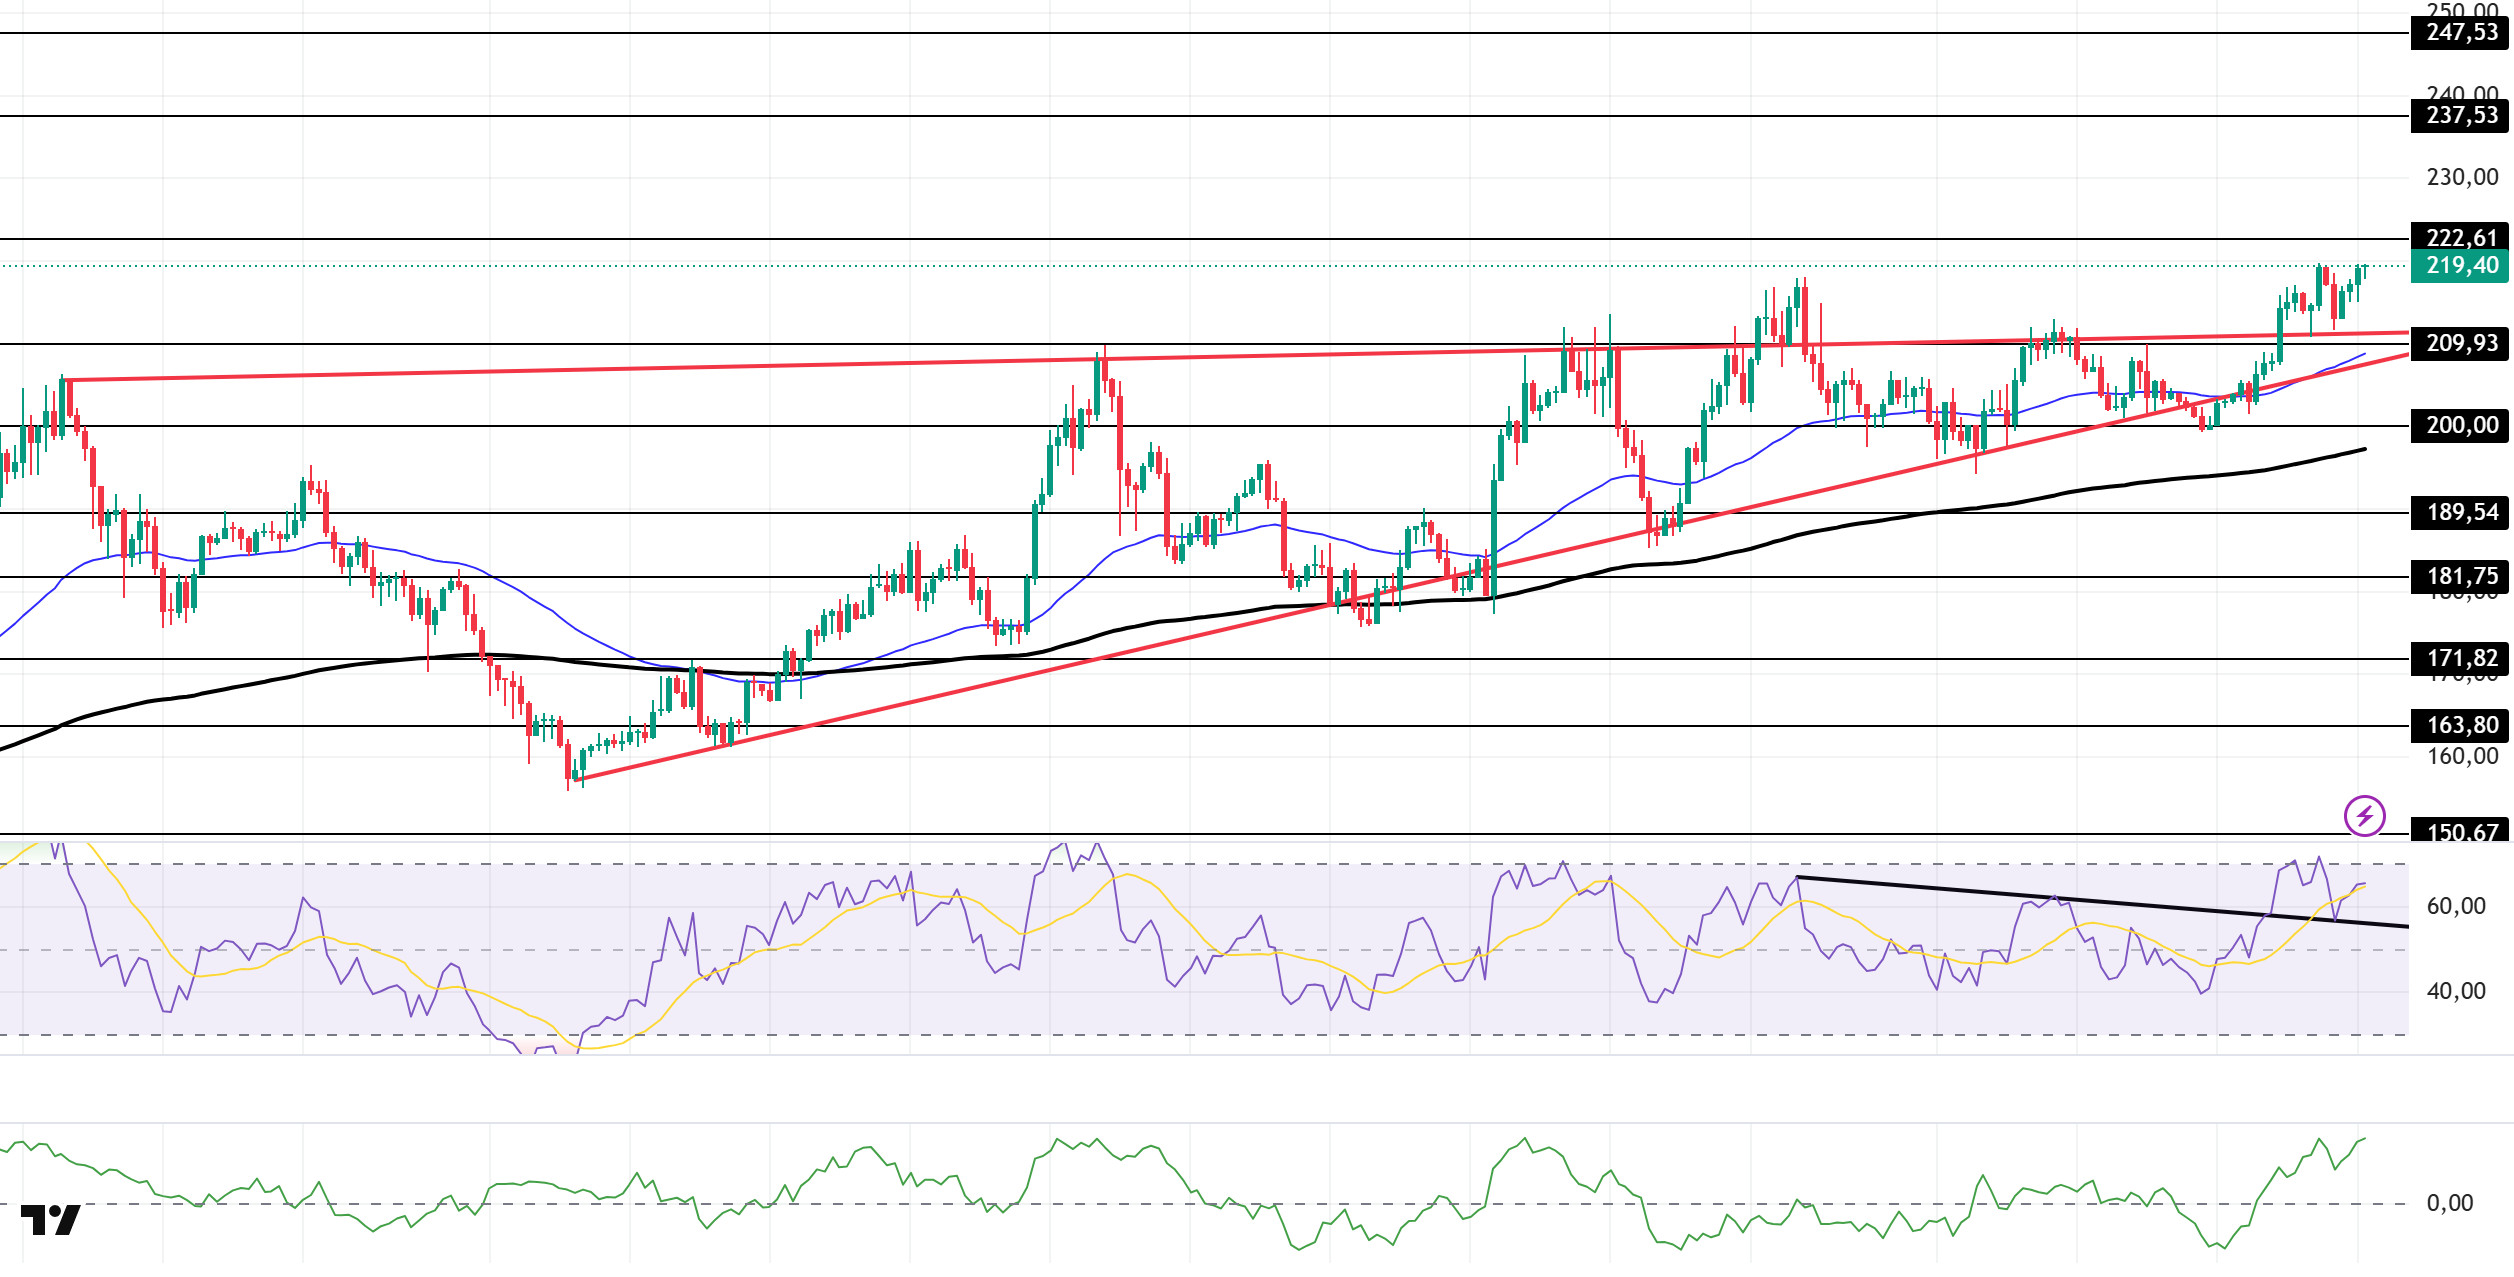Select the 209,93 price level label
The height and width of the screenshot is (1277, 2514).
click(x=2460, y=344)
